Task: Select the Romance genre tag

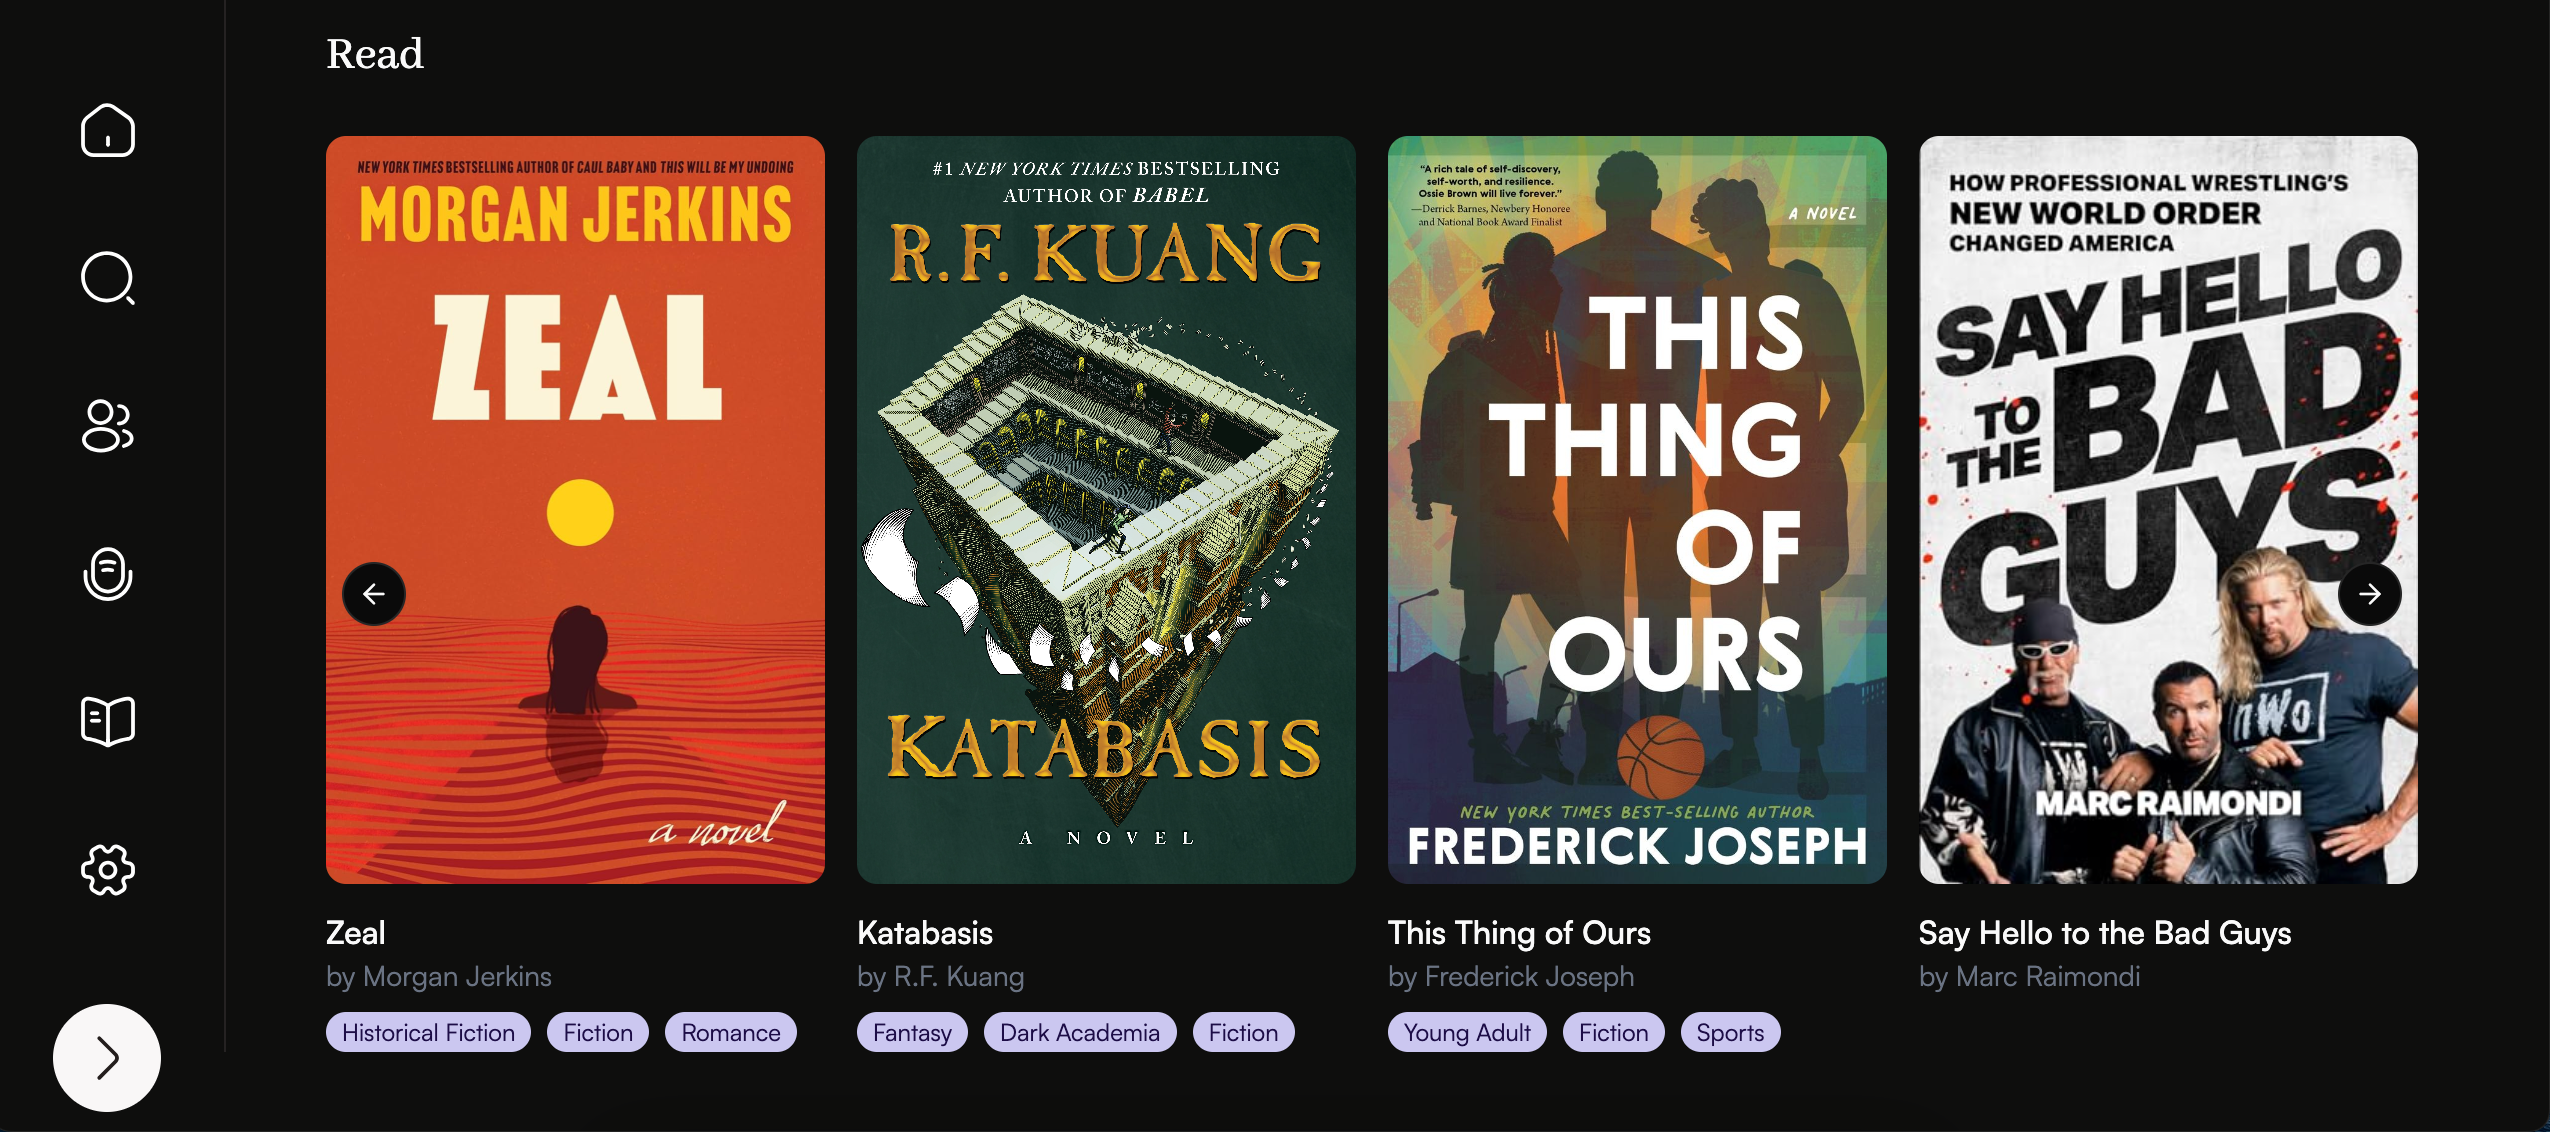Action: point(731,1032)
